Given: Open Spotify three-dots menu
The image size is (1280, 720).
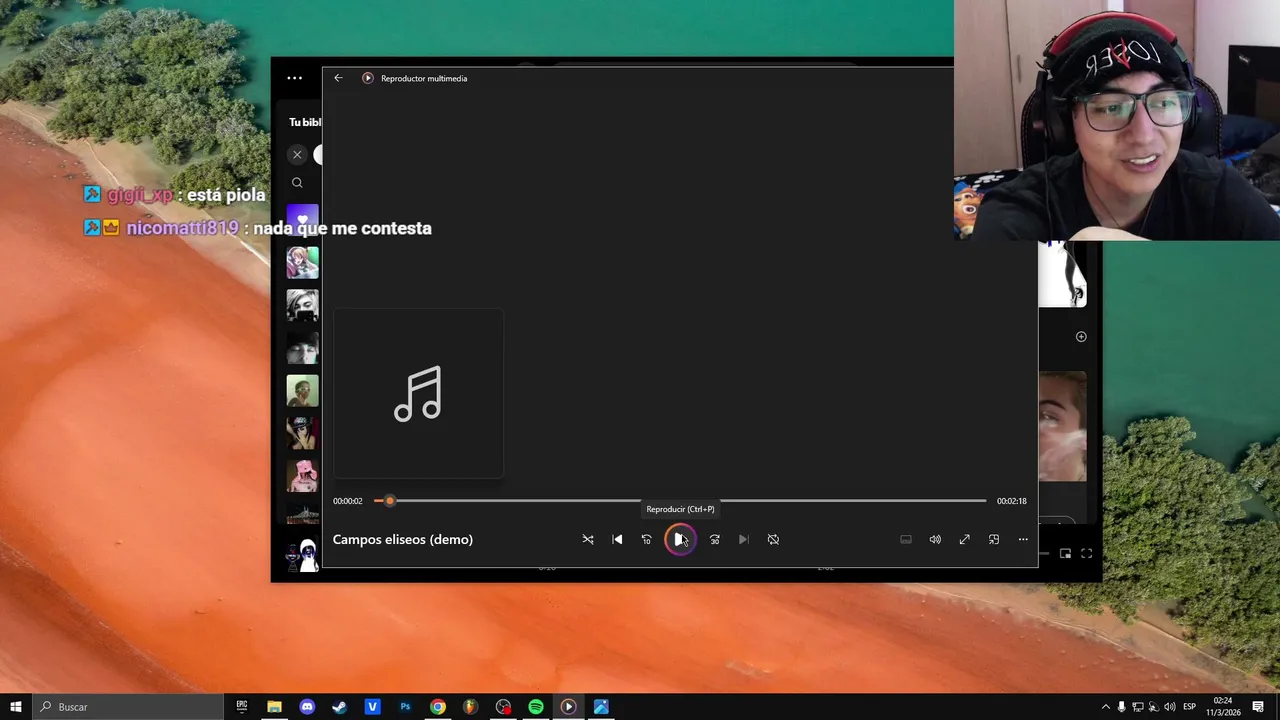Looking at the screenshot, I should pos(294,78).
